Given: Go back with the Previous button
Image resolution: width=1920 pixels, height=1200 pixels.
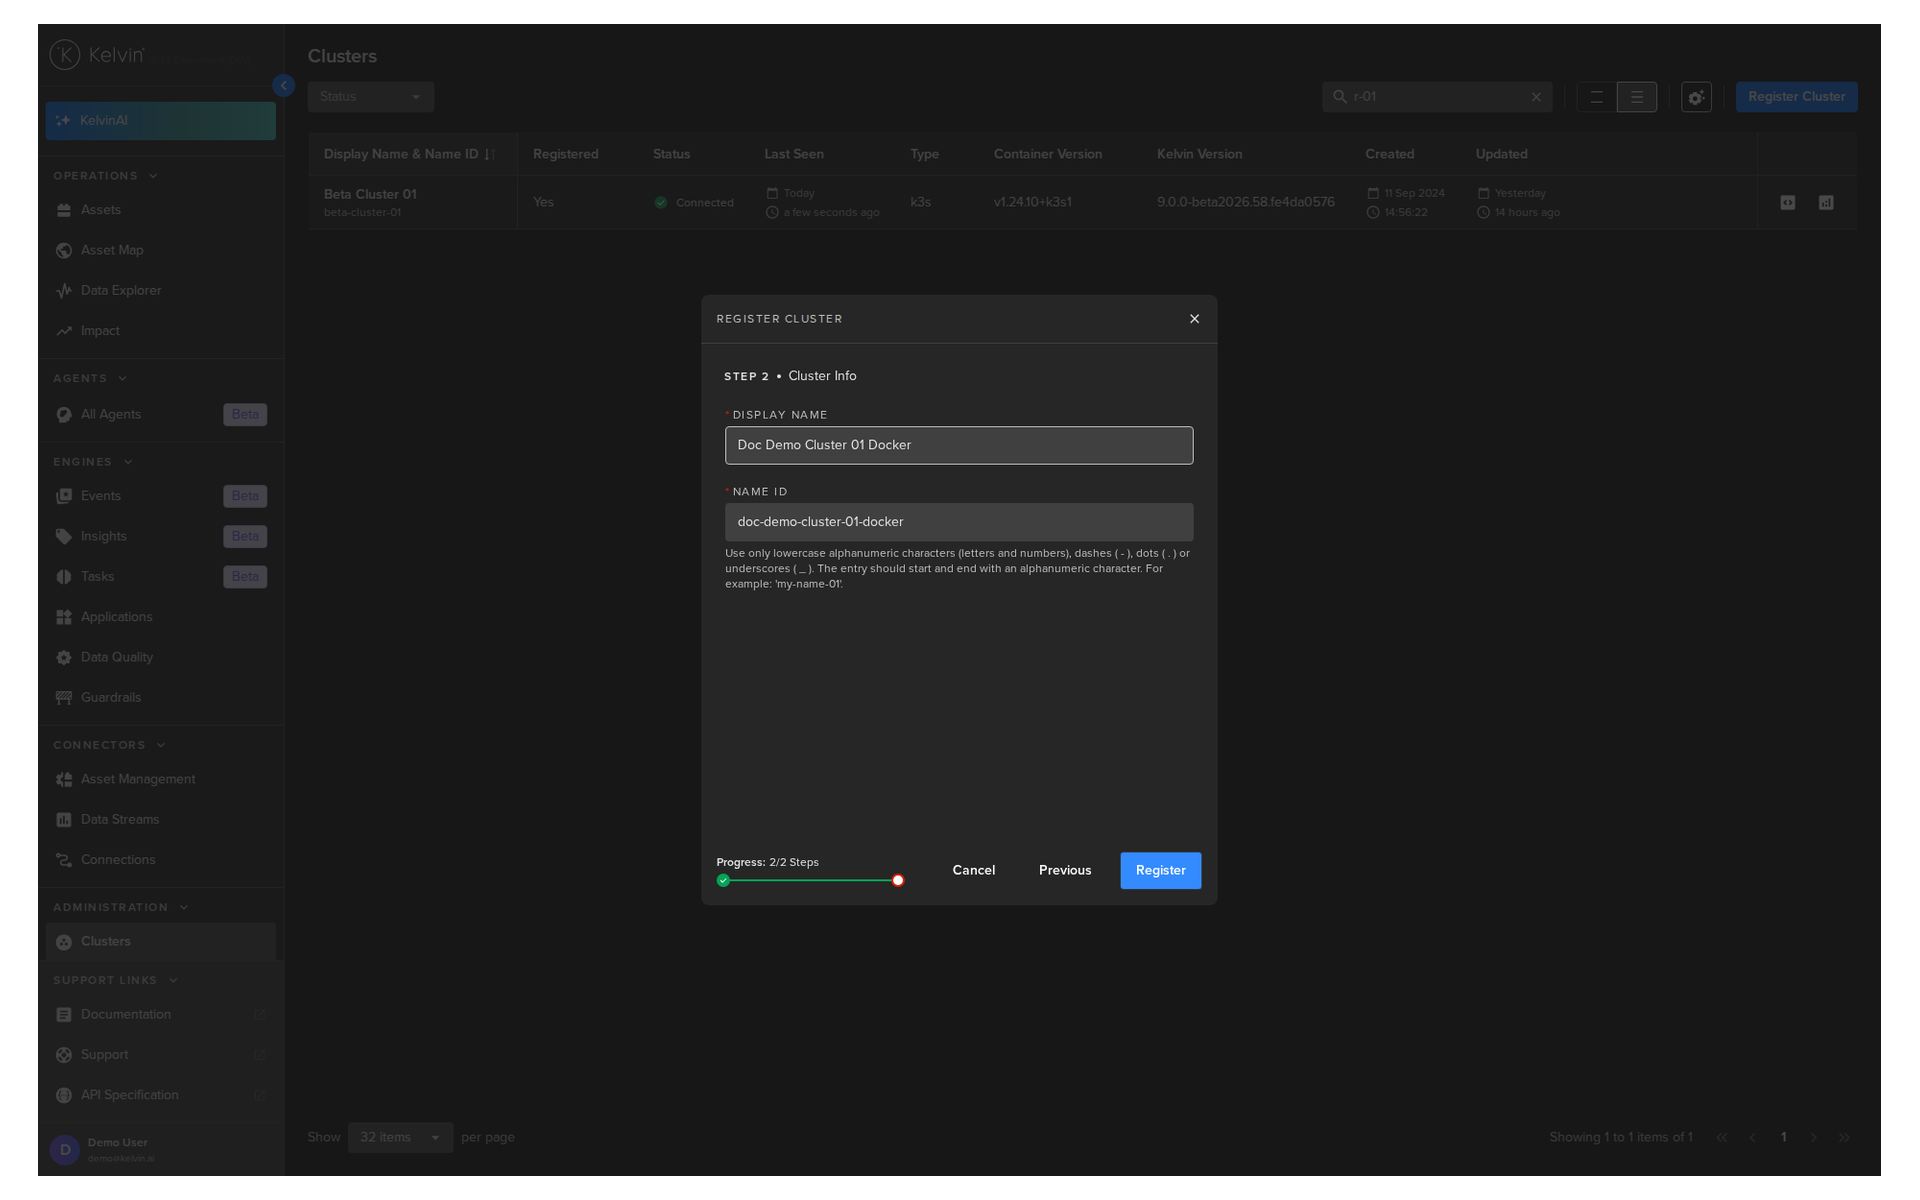Looking at the screenshot, I should click(1064, 870).
